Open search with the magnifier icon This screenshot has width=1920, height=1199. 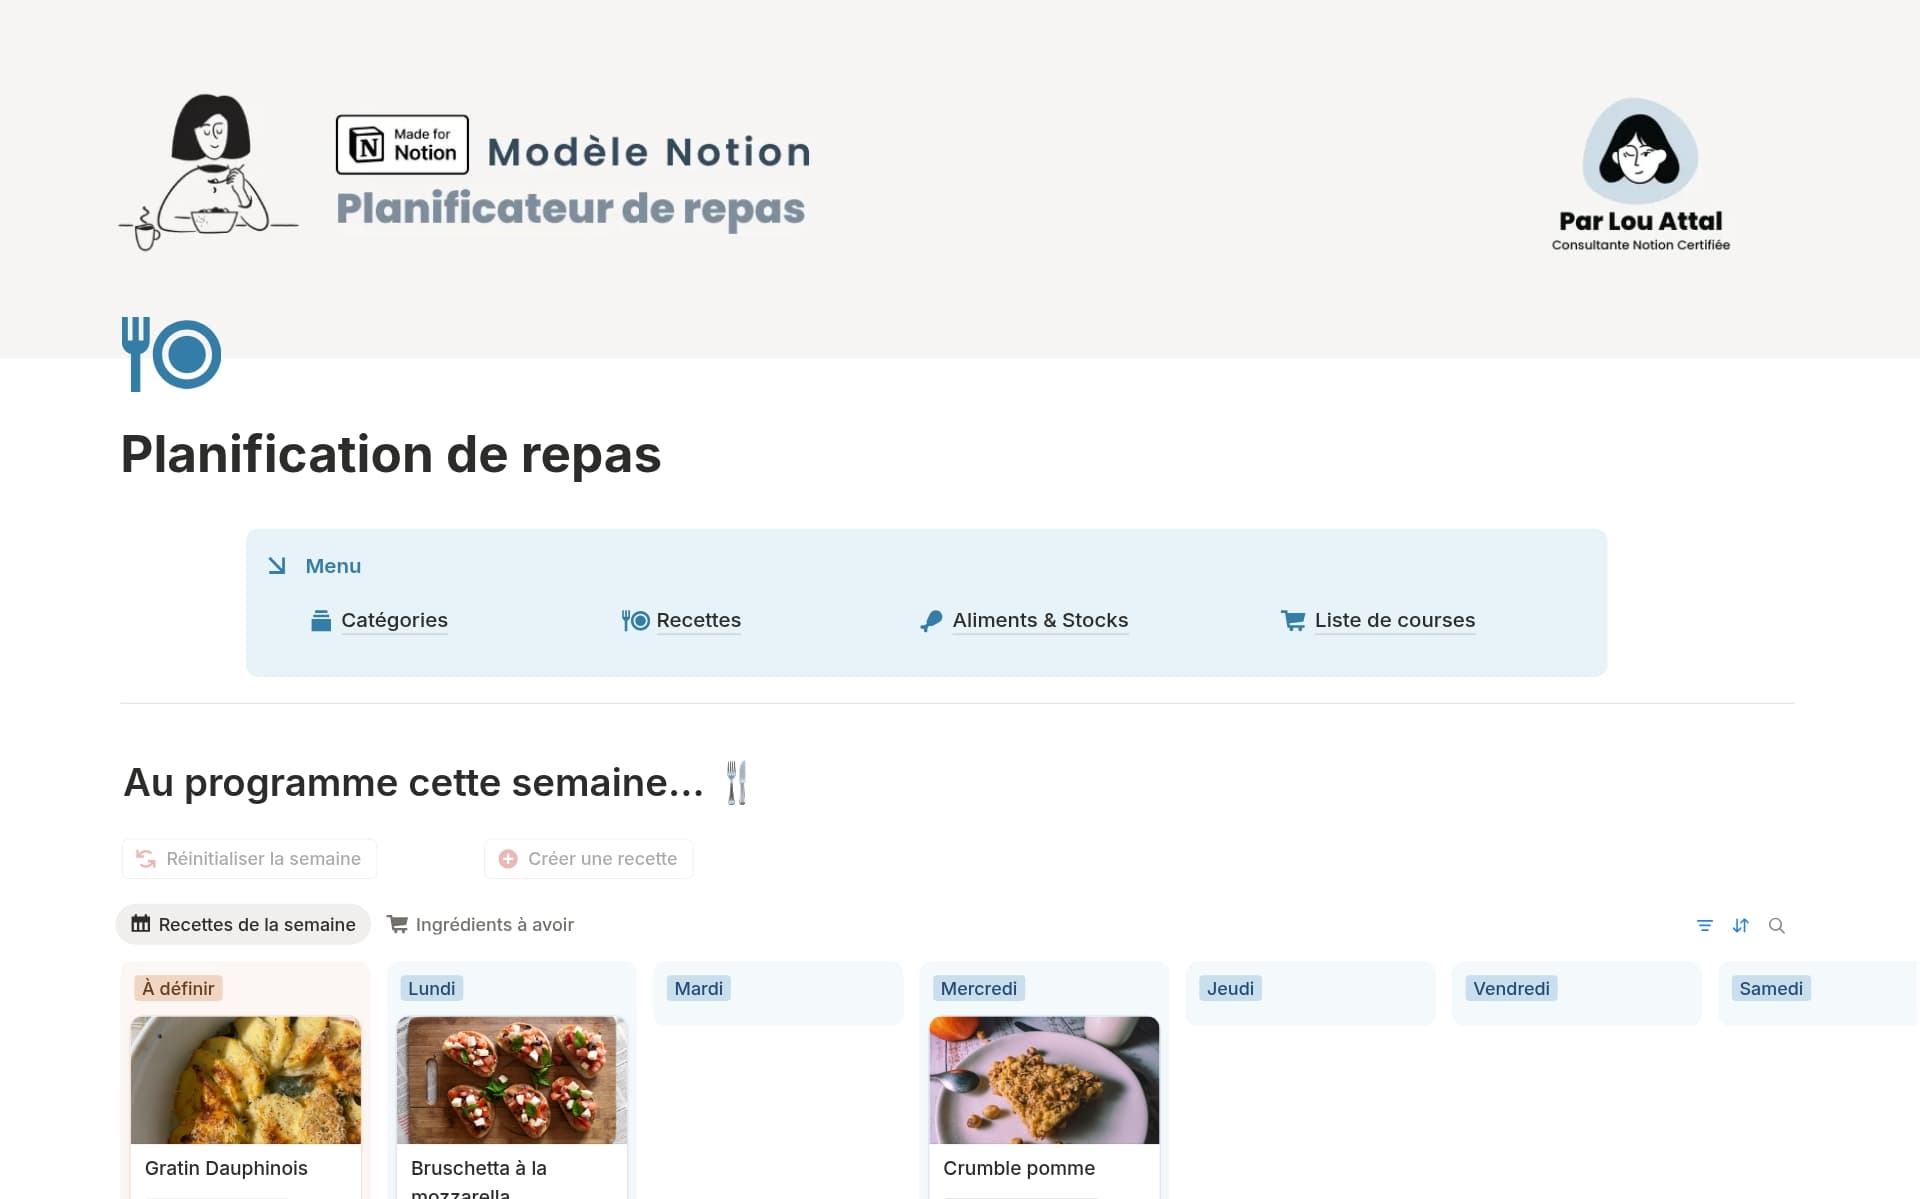[1776, 926]
